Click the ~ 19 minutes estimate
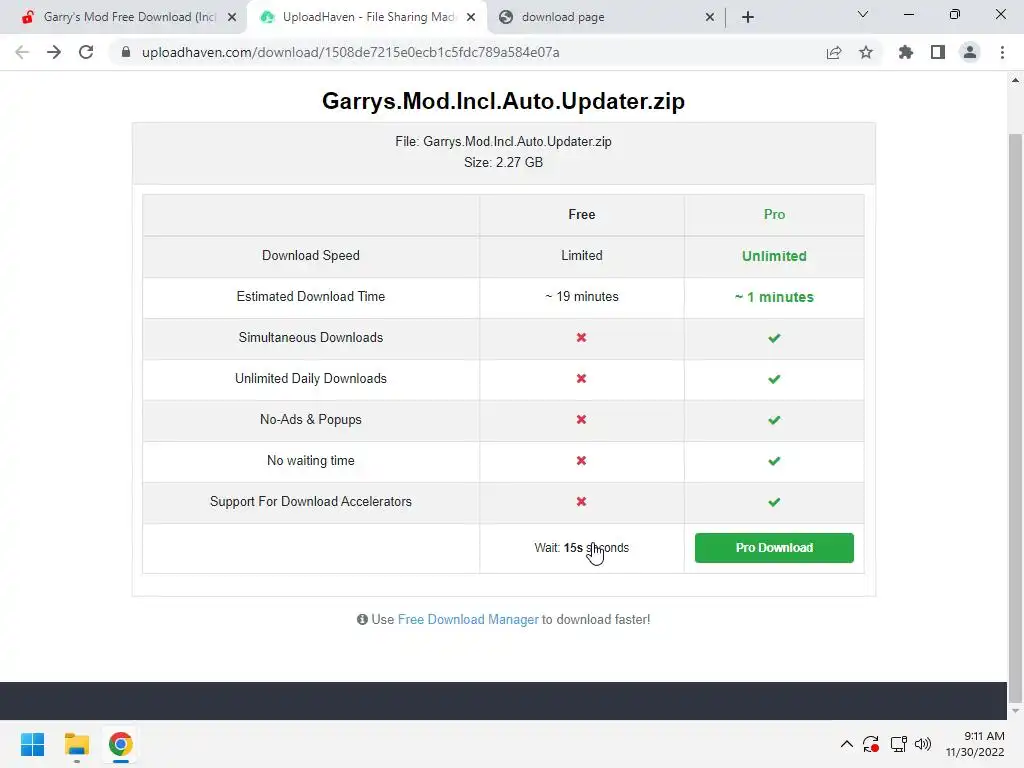Screen dimensions: 1024x768 point(581,296)
